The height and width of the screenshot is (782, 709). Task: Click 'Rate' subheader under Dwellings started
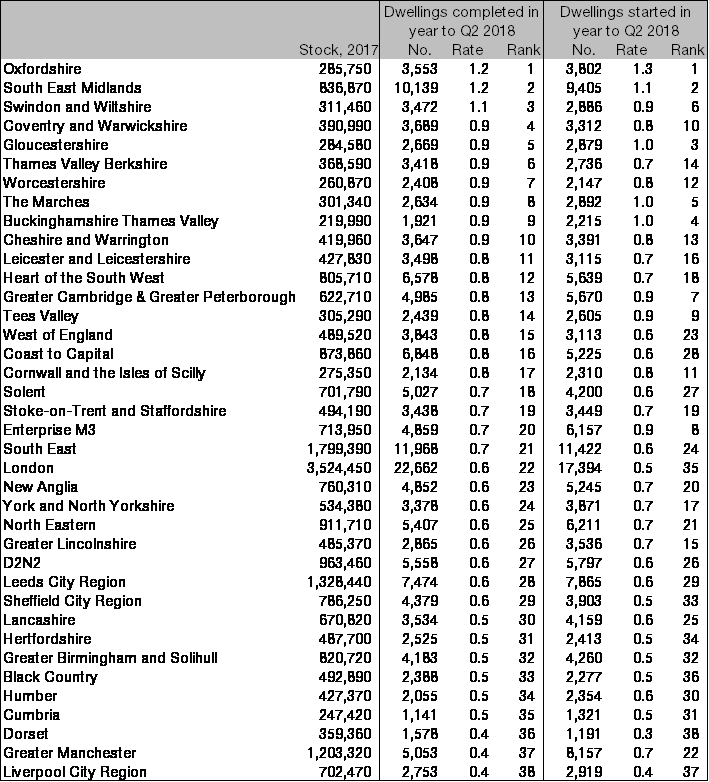(x=631, y=50)
